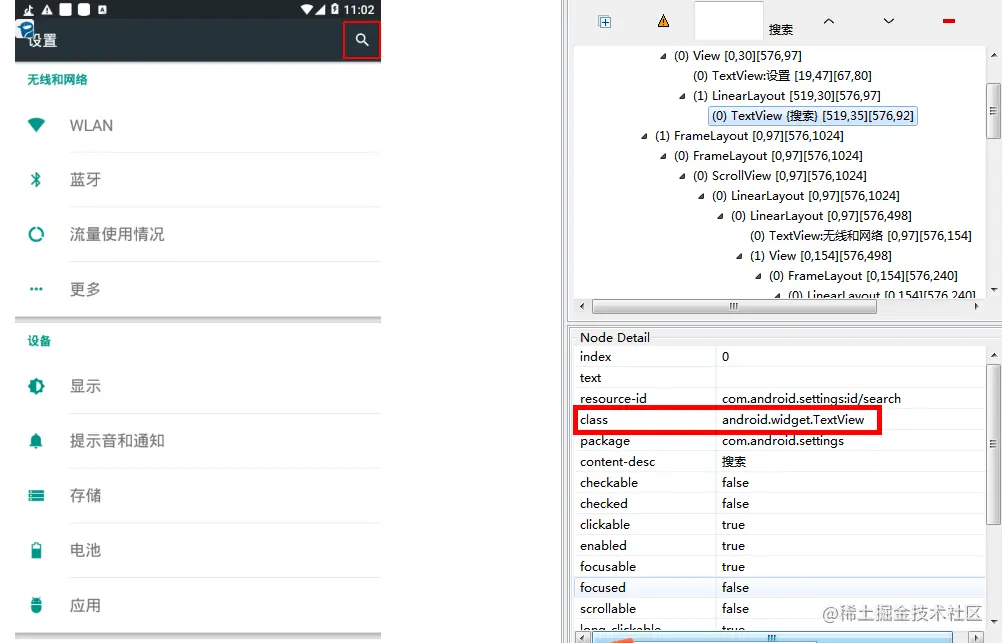The image size is (1002, 643).
Task: Open the 提示音和通知 settings entry
Action: (x=198, y=441)
